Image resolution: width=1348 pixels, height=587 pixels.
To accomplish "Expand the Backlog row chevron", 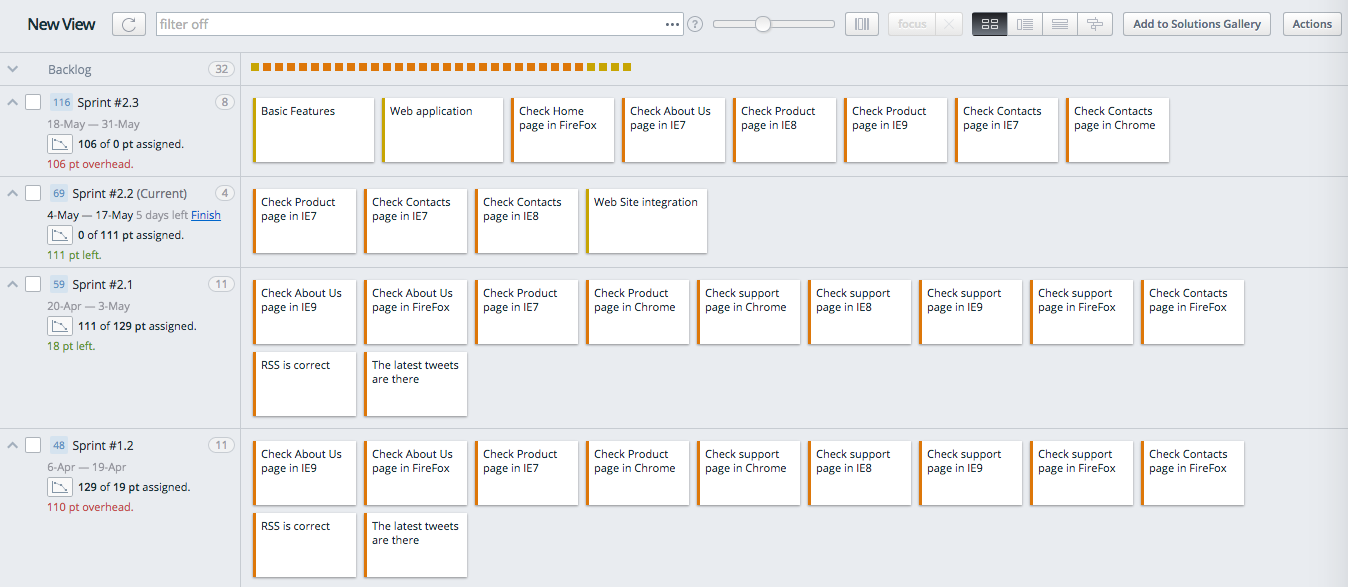I will 12,69.
